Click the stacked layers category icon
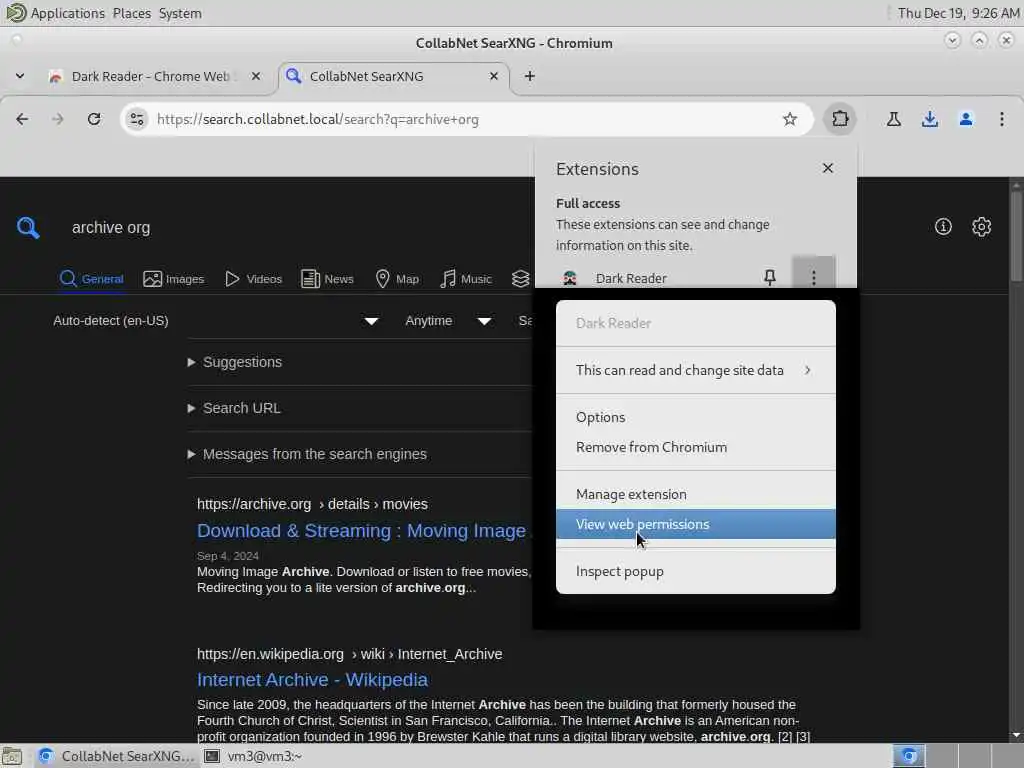Image resolution: width=1024 pixels, height=768 pixels. click(520, 279)
